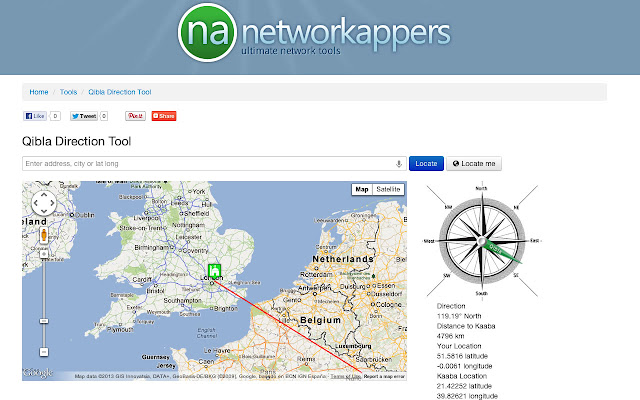
Task: Click the Dublin label on map
Action: pyautogui.click(x=85, y=215)
